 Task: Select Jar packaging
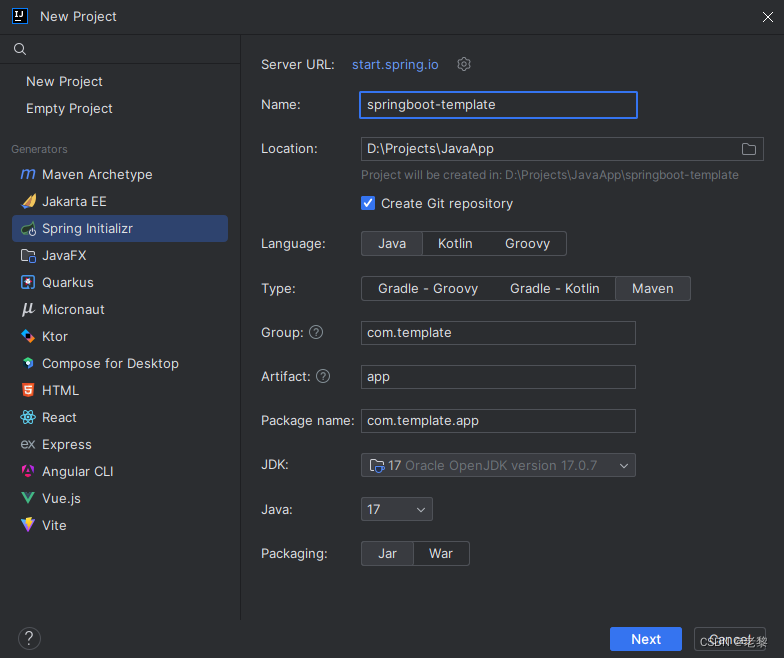[x=388, y=554]
